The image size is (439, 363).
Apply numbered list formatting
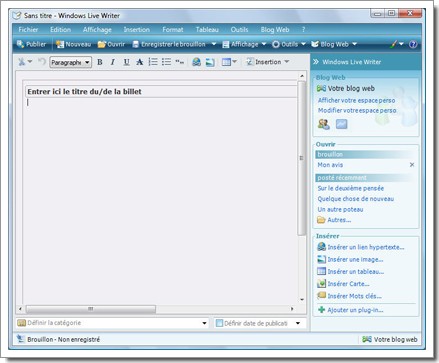point(153,62)
